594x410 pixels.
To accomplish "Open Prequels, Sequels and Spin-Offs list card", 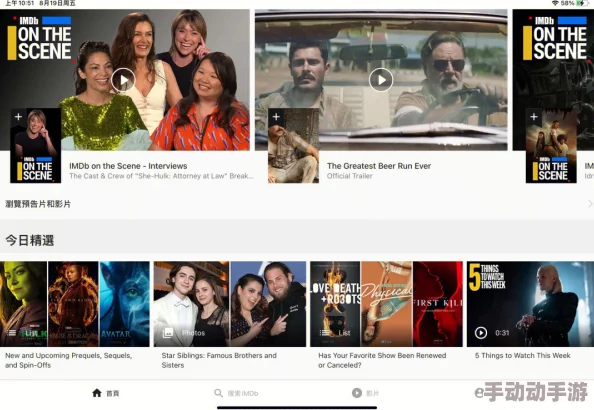I will pyautogui.click(x=75, y=304).
